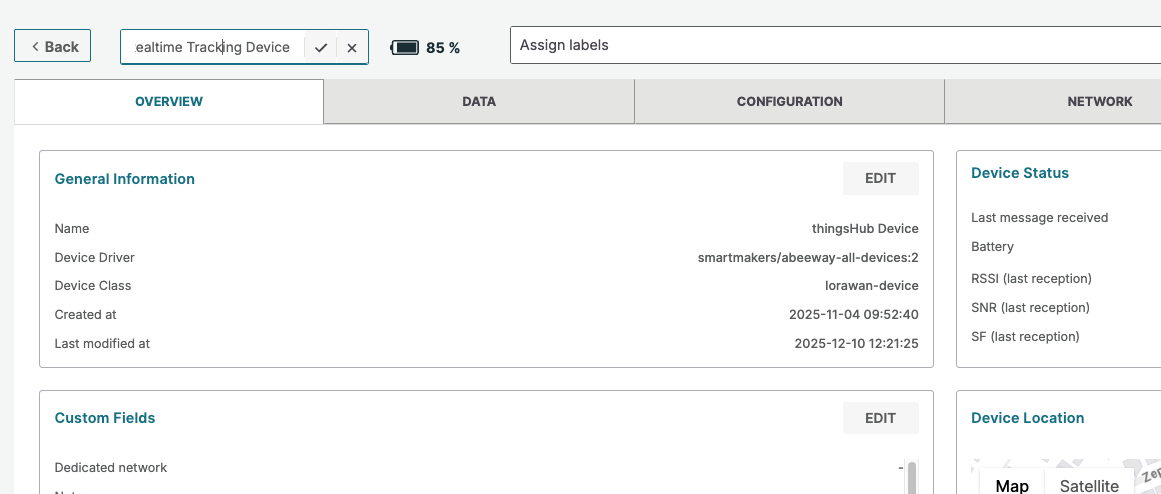Cancel name editing with X icon
Screen dimensions: 1161x494
coord(352,47)
